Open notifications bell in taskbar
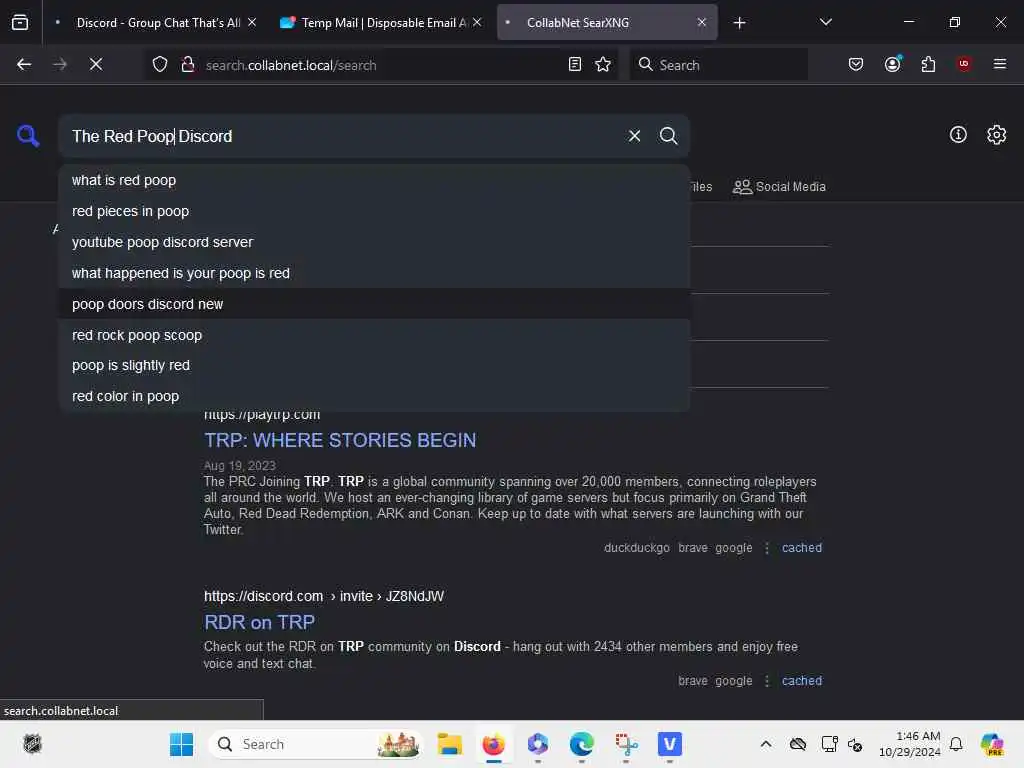The height and width of the screenshot is (768, 1024). 956,744
